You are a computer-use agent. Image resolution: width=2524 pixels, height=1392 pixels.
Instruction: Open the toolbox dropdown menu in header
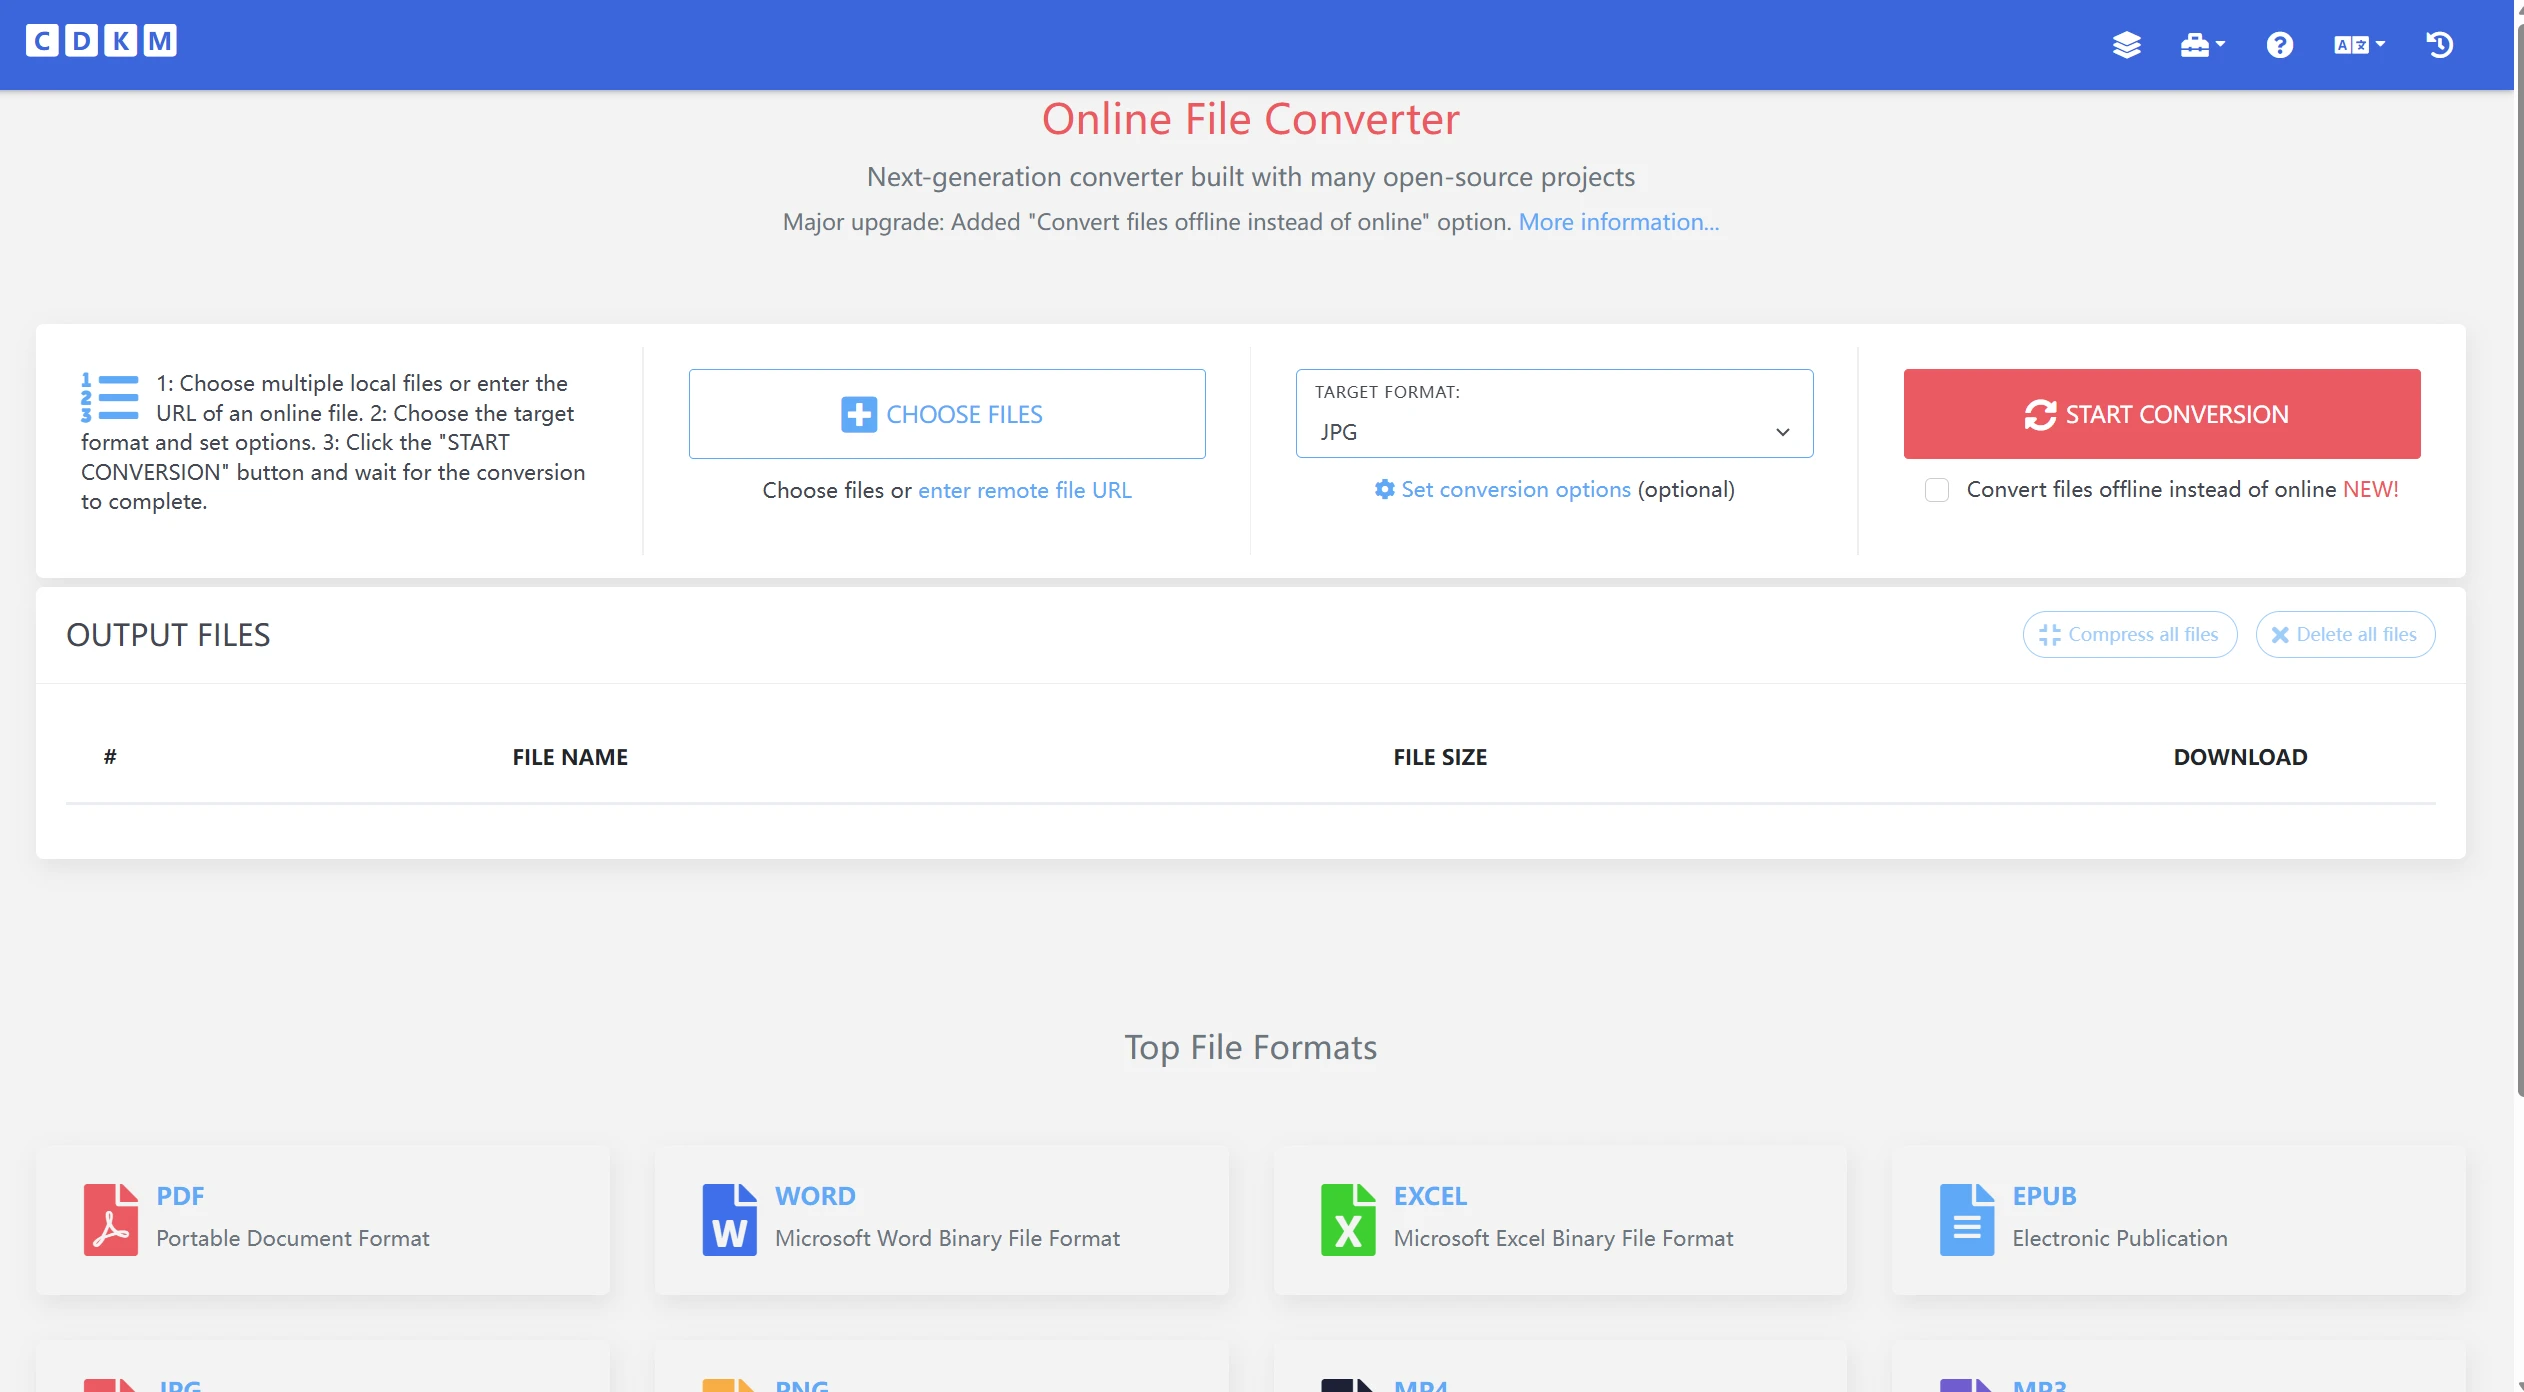pyautogui.click(x=2202, y=45)
